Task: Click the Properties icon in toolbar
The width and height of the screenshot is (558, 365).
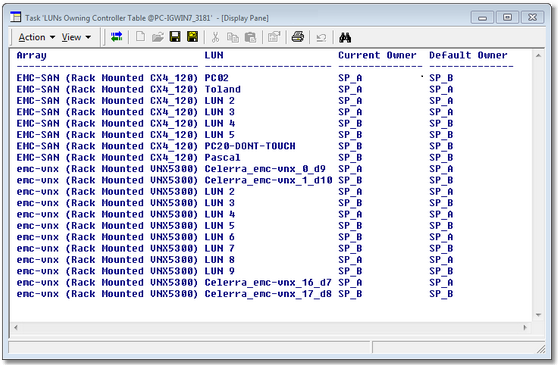Action: click(274, 37)
